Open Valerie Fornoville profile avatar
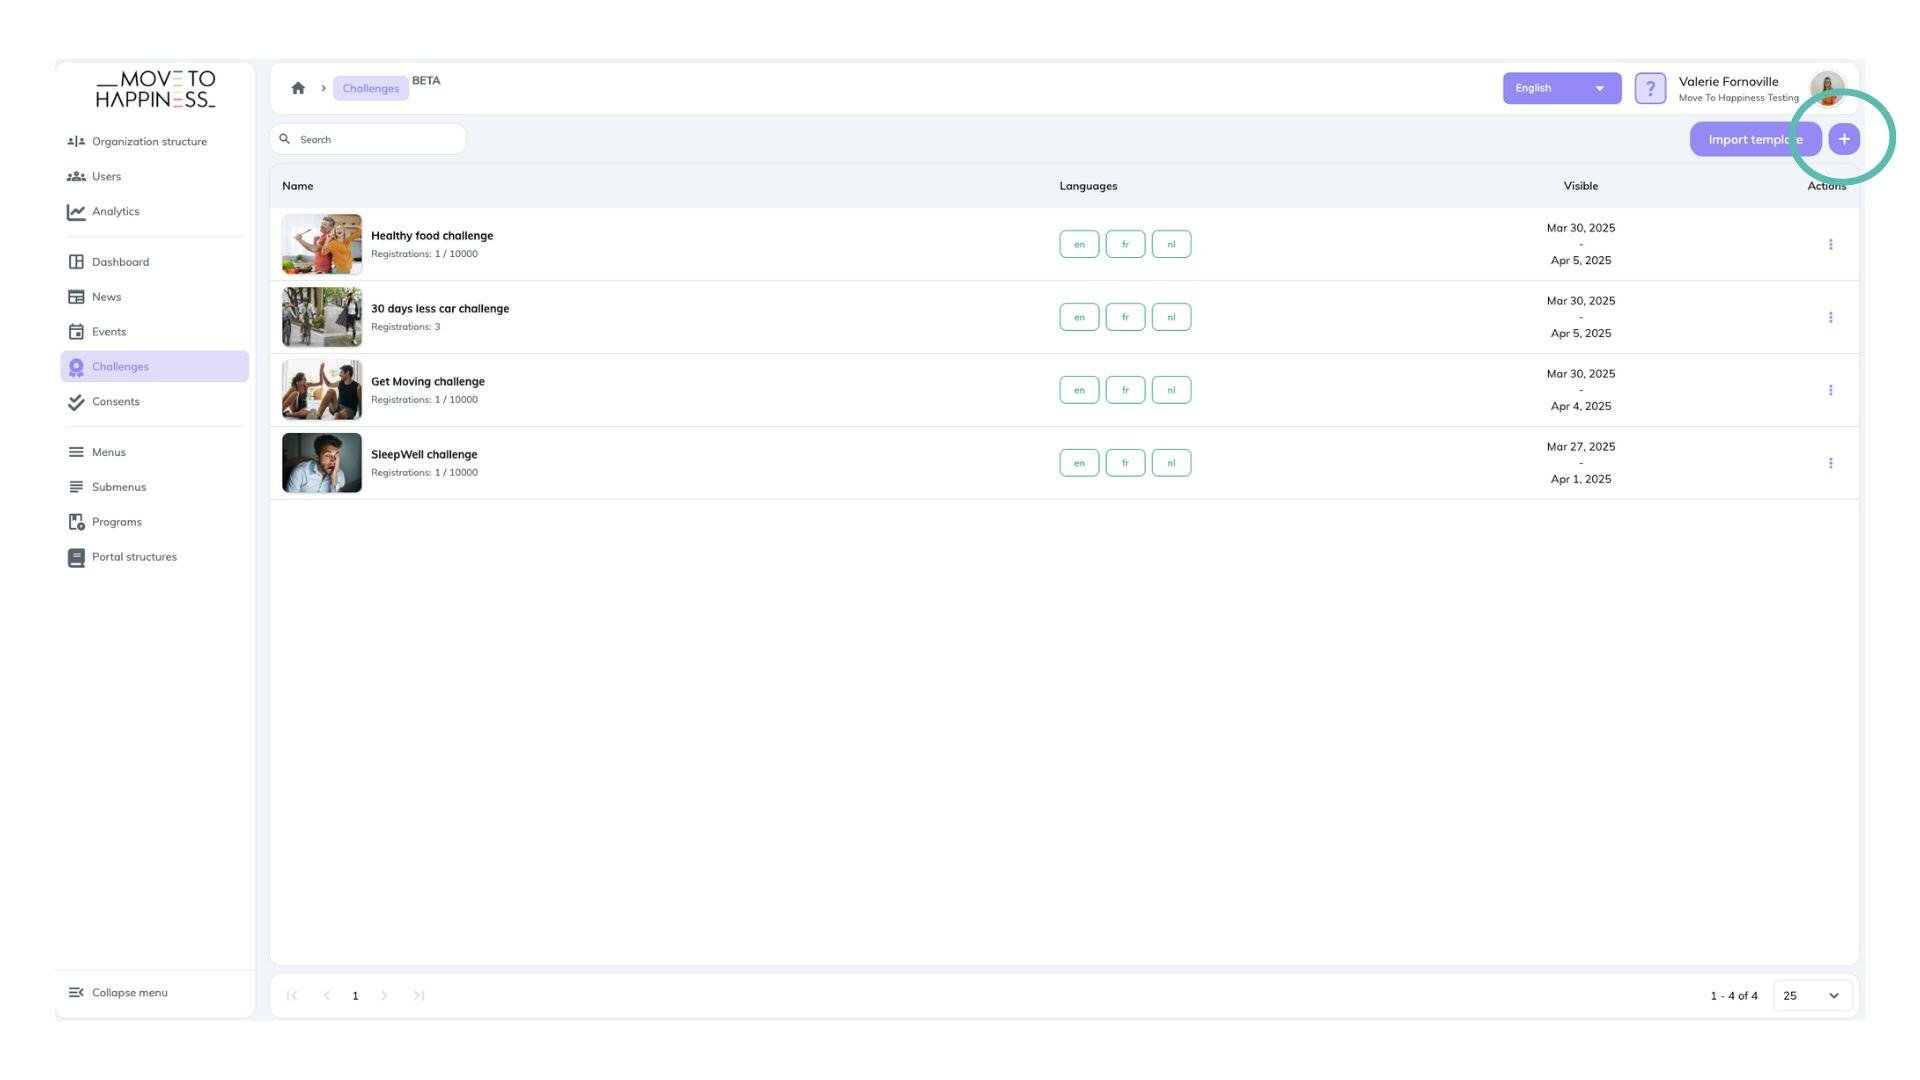The image size is (1920, 1080). click(1827, 88)
